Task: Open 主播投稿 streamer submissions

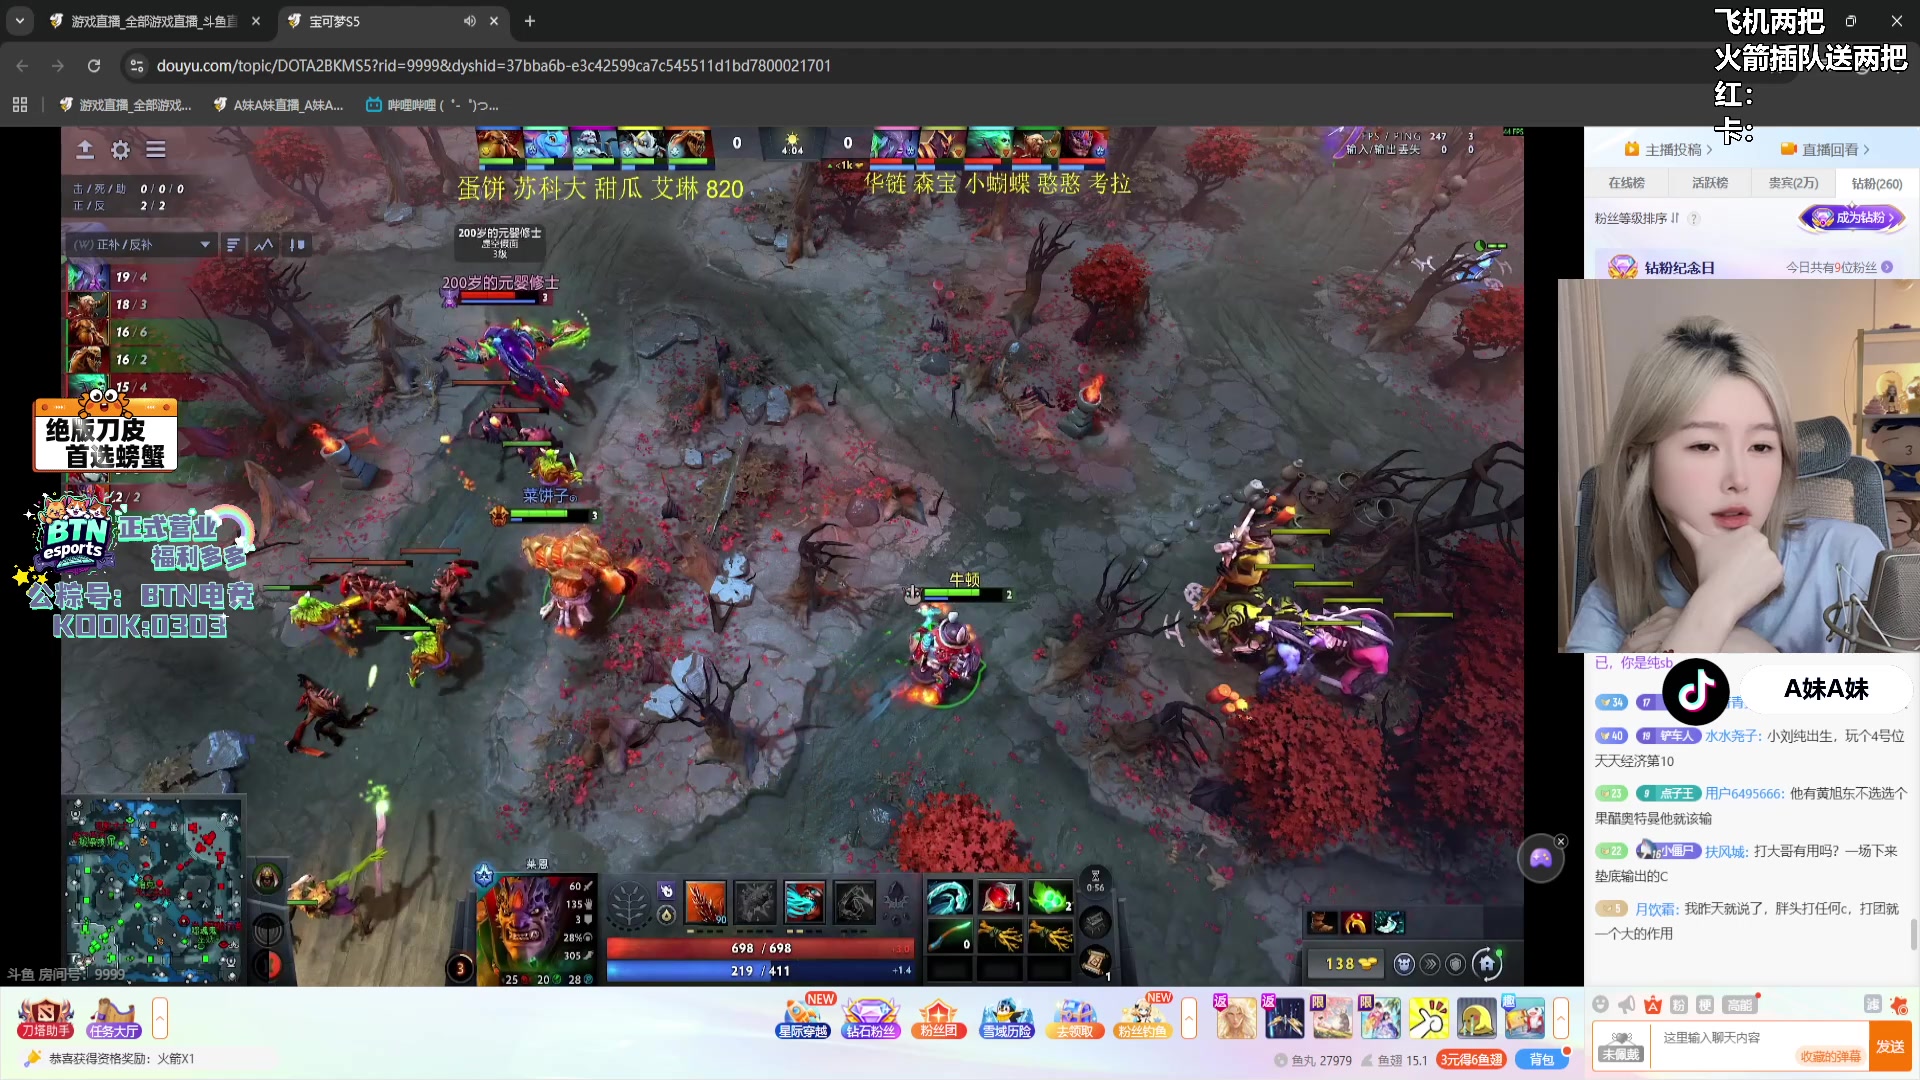Action: [1669, 150]
